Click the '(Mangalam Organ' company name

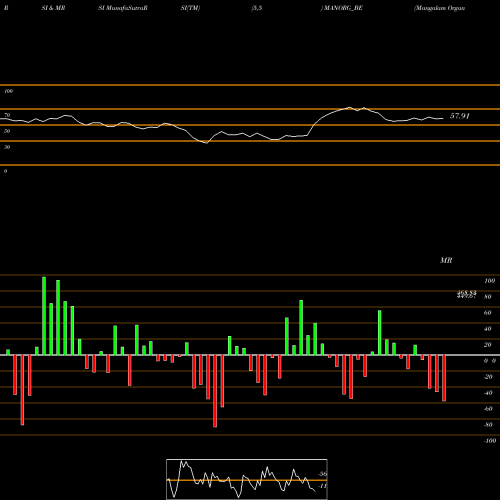(439, 8)
